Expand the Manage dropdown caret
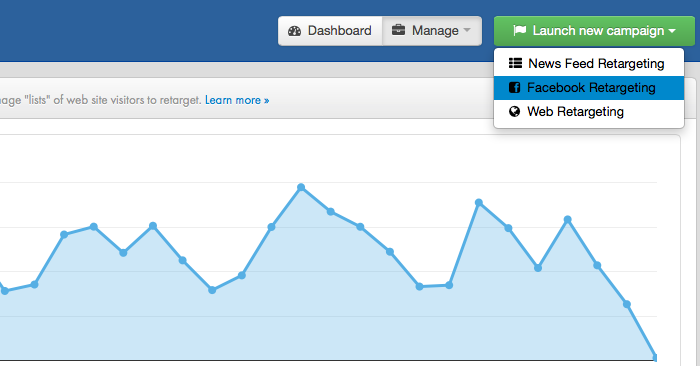The width and height of the screenshot is (700, 366). (467, 30)
